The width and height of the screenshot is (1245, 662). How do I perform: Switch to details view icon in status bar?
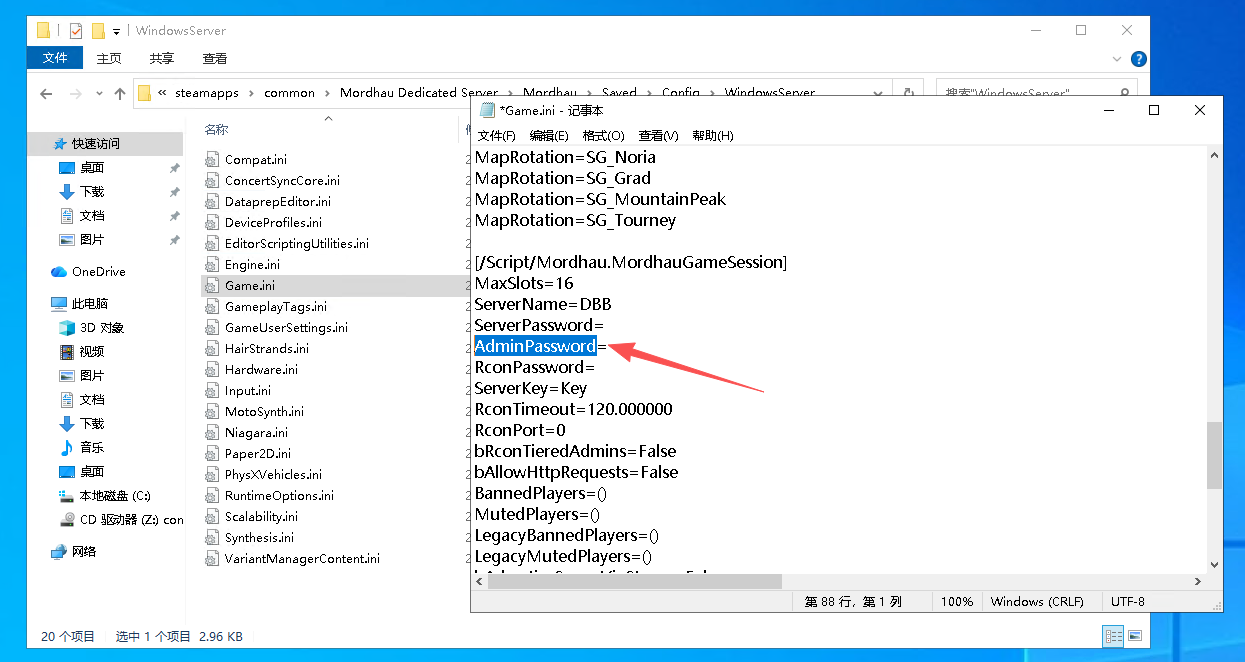pyautogui.click(x=1112, y=636)
